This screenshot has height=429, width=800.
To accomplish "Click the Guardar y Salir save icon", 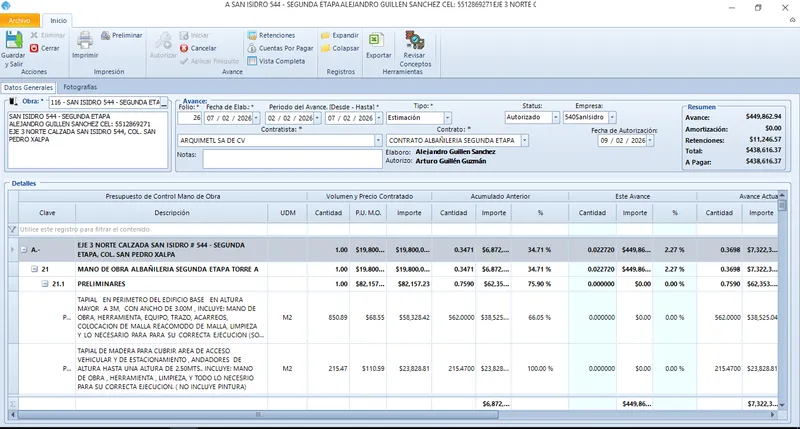I will pos(14,40).
